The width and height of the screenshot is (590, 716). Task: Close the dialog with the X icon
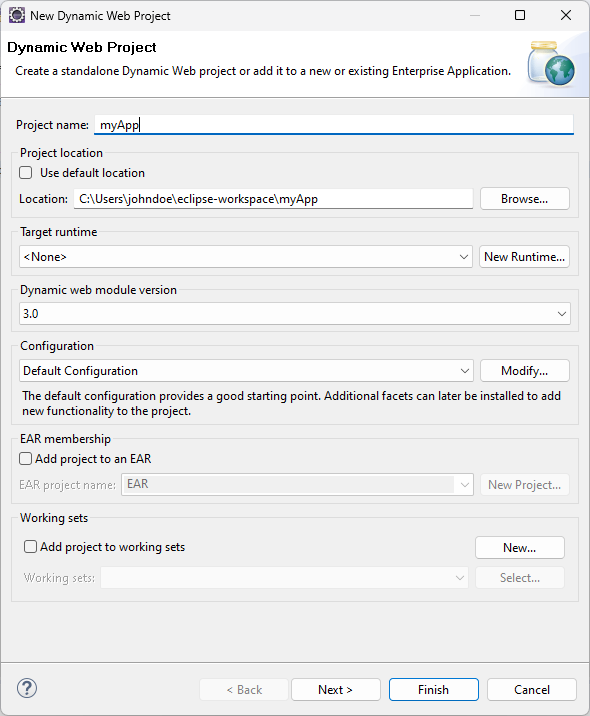coord(566,15)
